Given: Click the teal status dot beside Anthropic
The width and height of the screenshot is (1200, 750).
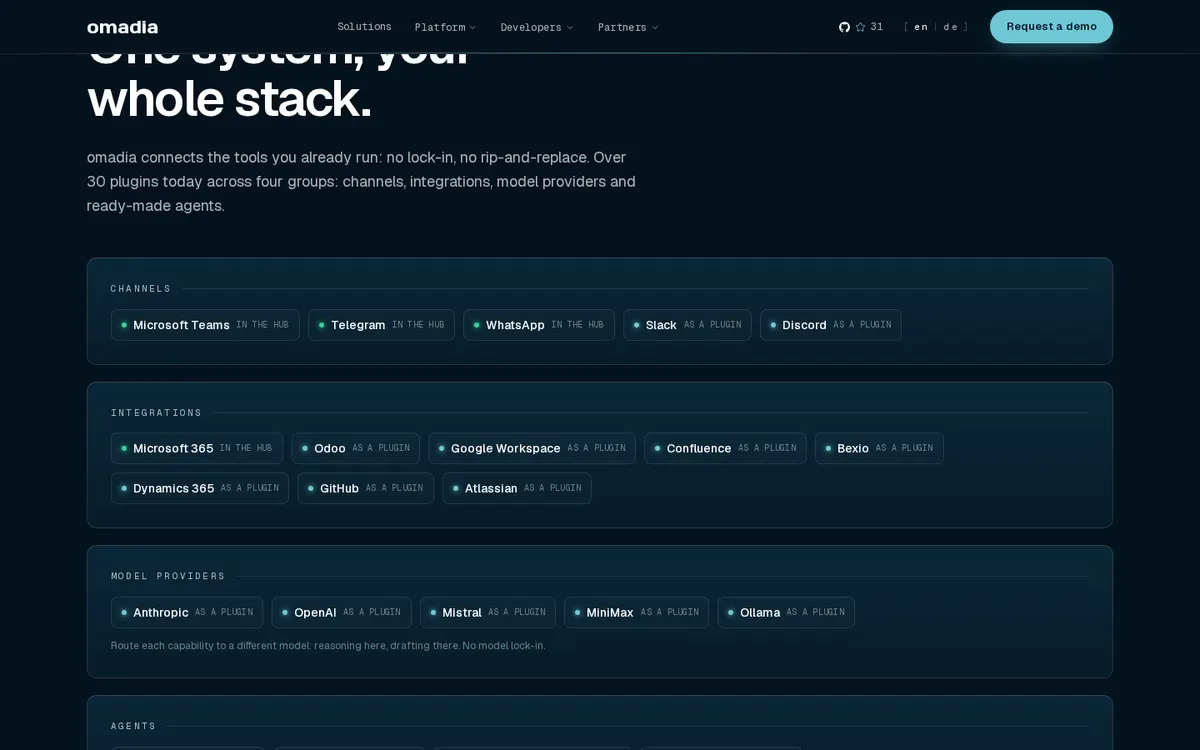Looking at the screenshot, I should (124, 612).
